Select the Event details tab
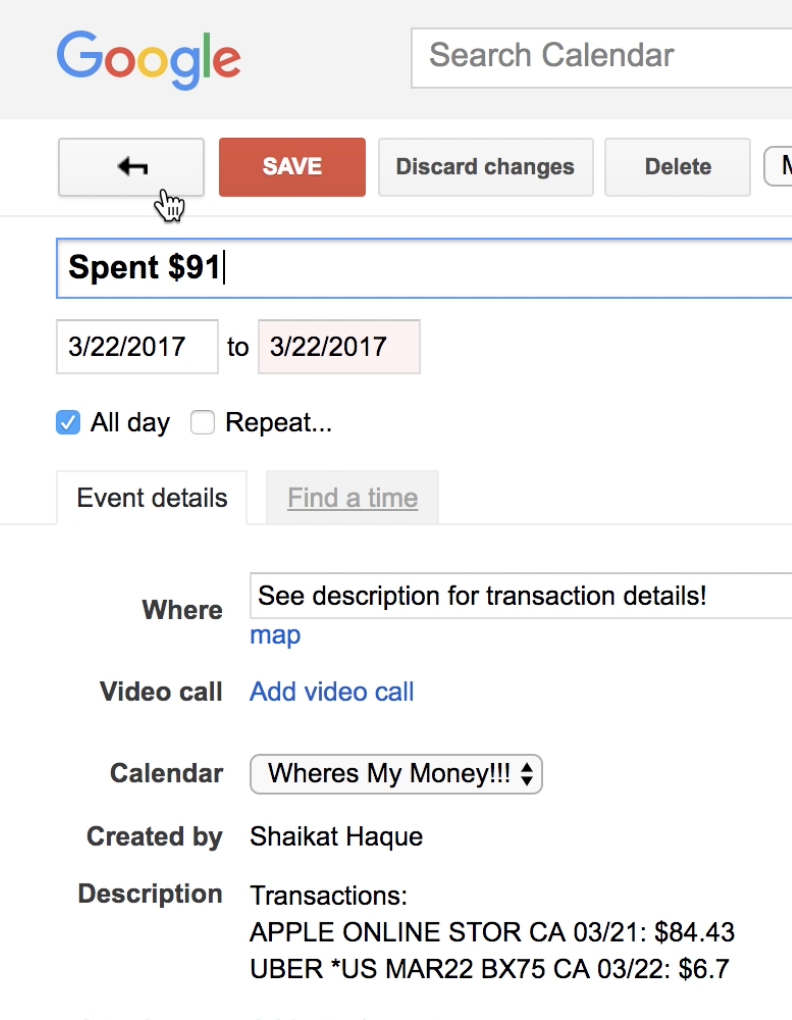The image size is (792, 1020). [152, 498]
